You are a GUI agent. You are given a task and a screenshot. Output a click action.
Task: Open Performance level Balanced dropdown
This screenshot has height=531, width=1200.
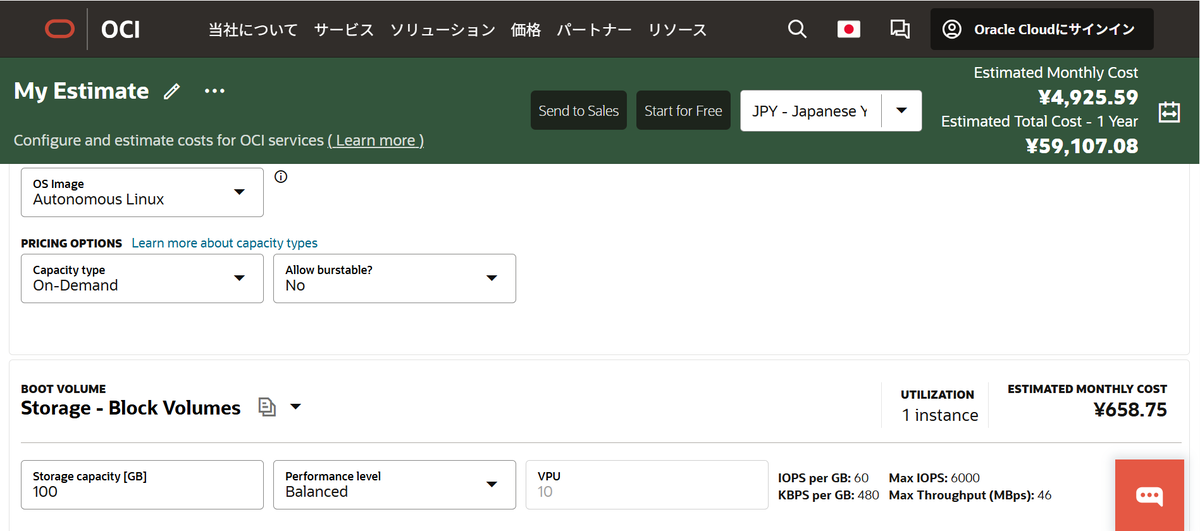tap(395, 484)
